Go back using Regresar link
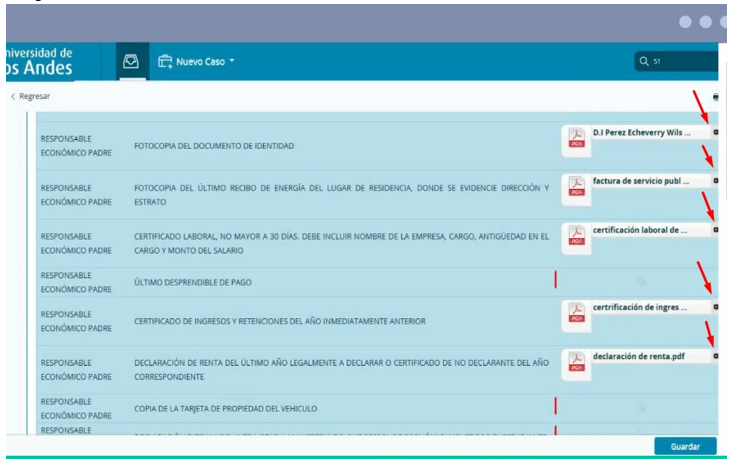Image resolution: width=739 pixels, height=471 pixels. click(31, 96)
